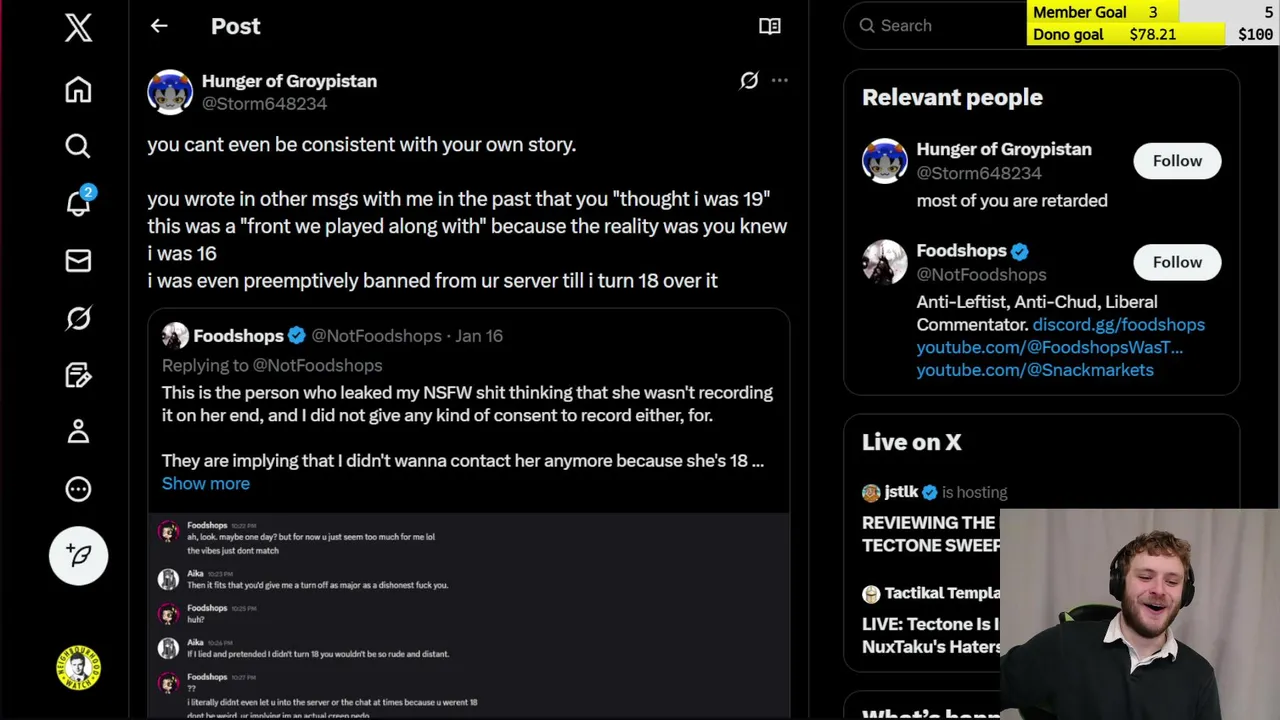
Task: Open Messages envelope icon
Action: (x=78, y=261)
